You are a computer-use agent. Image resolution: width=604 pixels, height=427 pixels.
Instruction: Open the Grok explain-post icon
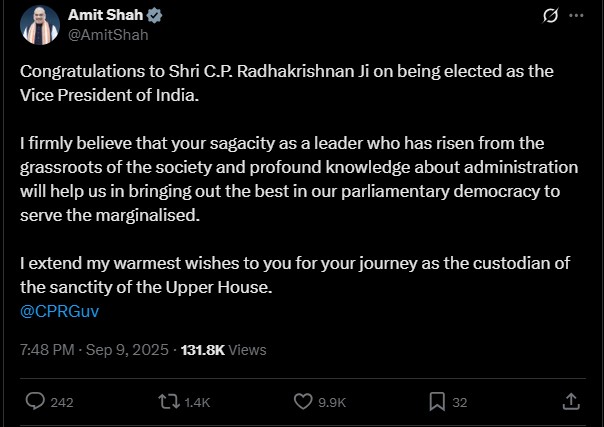click(548, 17)
